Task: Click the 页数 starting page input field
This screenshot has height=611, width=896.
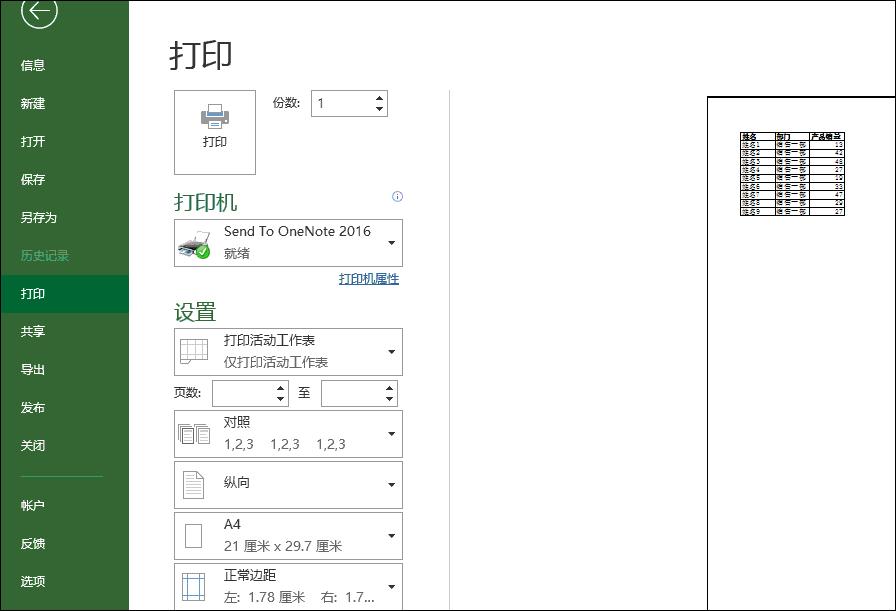Action: point(244,393)
